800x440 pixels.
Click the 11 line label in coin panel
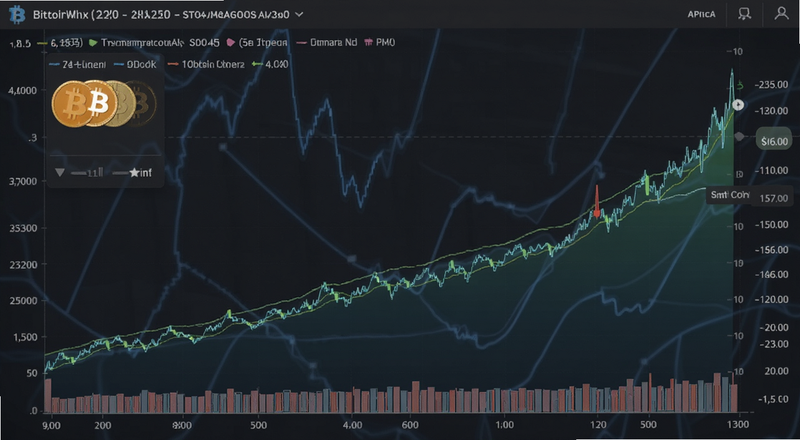87,173
